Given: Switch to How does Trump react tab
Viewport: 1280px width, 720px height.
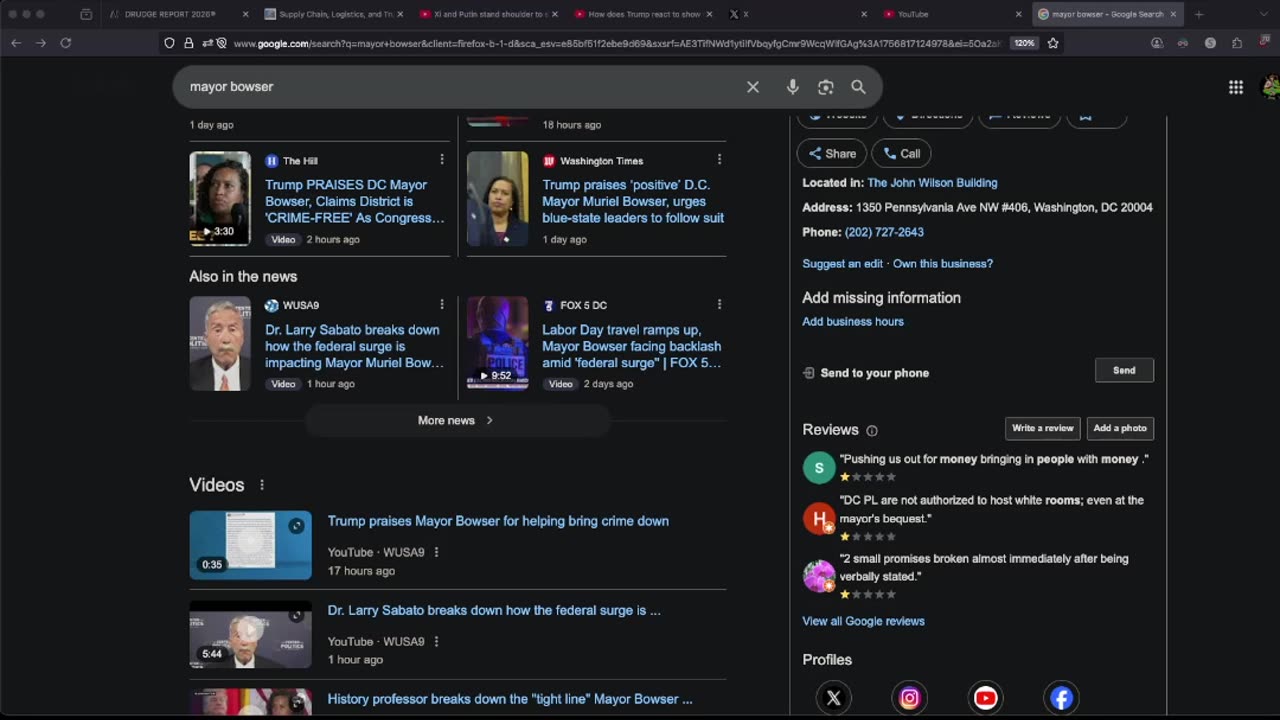Looking at the screenshot, I should (x=643, y=14).
